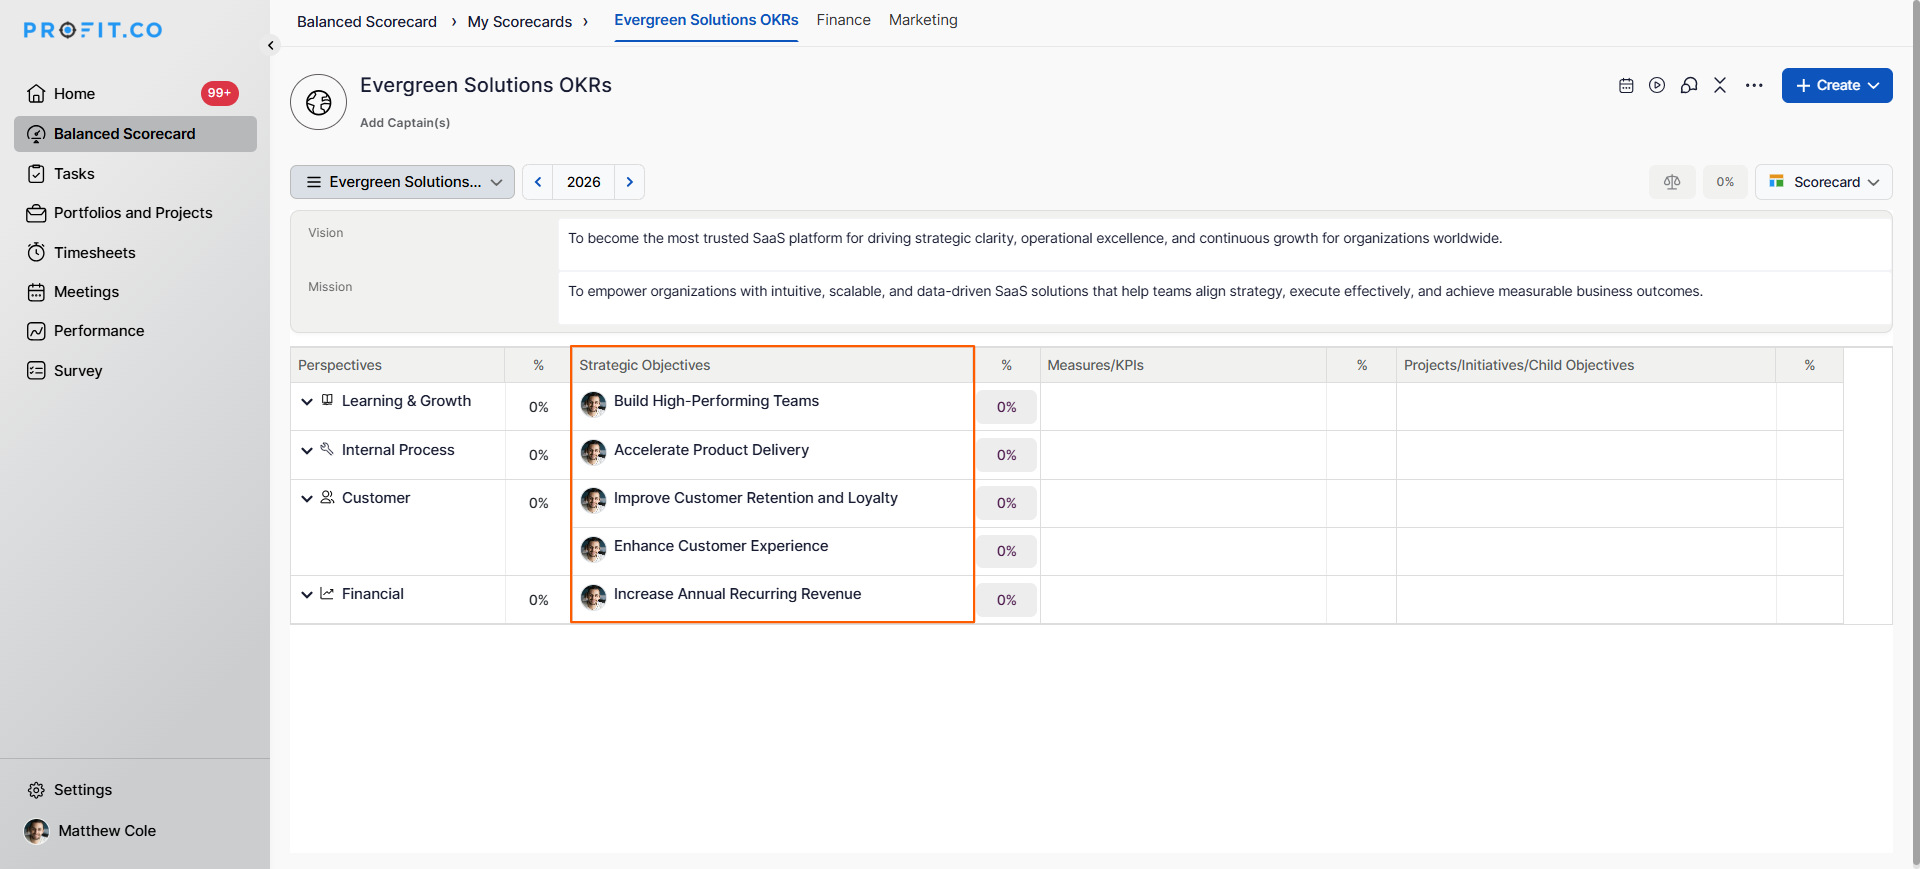Click the play circle icon
This screenshot has width=1920, height=869.
tap(1657, 86)
